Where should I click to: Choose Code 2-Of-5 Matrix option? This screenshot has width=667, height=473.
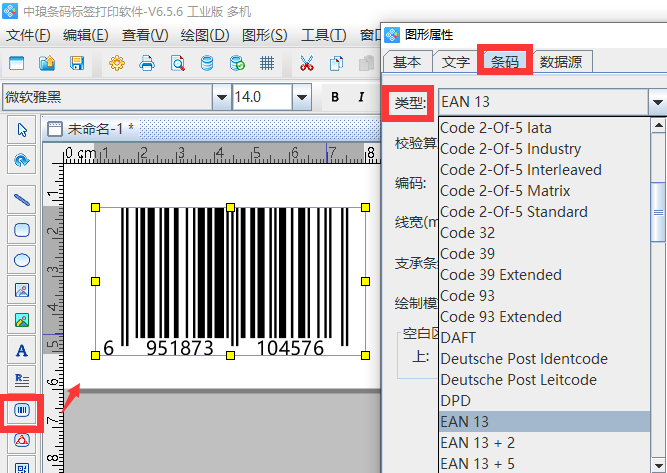pyautogui.click(x=544, y=191)
